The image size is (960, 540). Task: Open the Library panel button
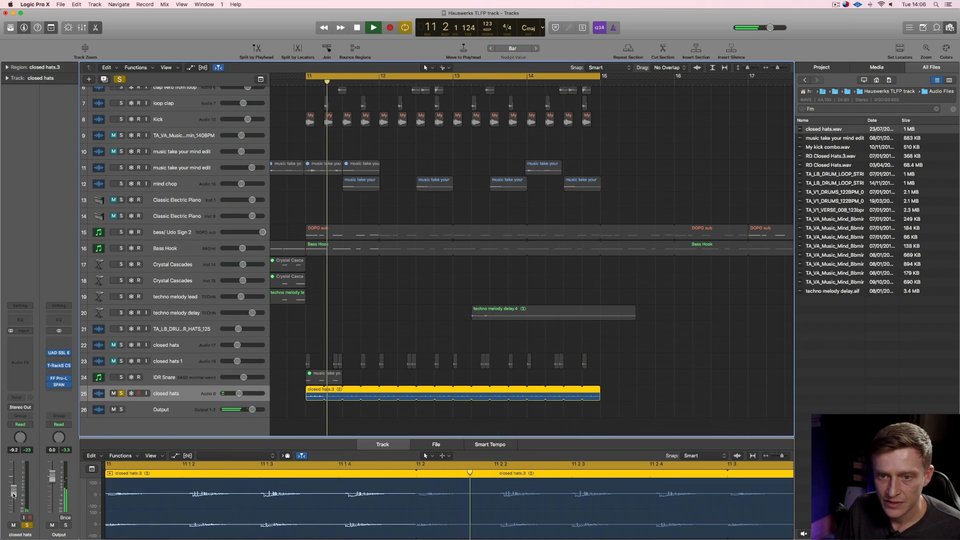[10, 28]
